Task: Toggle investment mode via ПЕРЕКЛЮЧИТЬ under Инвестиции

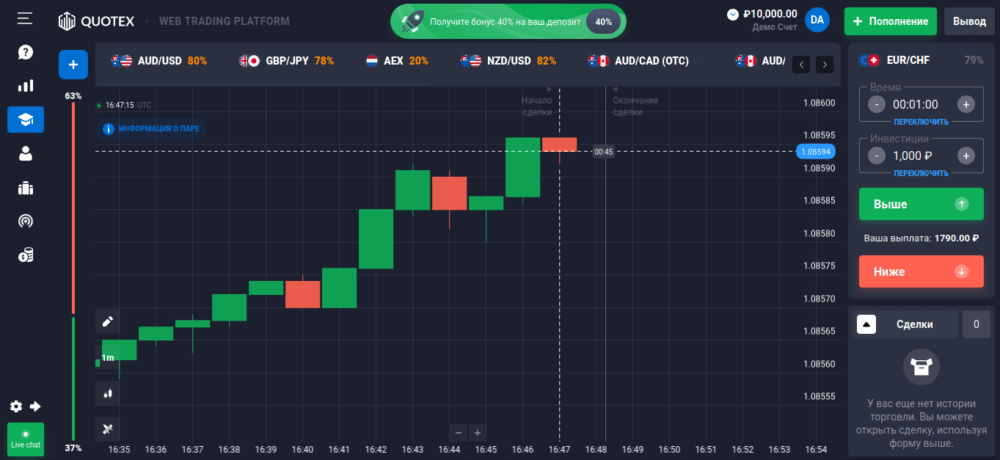Action: [921, 172]
